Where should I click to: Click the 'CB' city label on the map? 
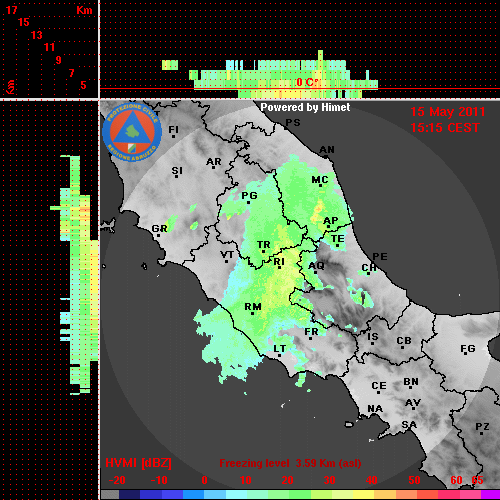pyautogui.click(x=404, y=341)
